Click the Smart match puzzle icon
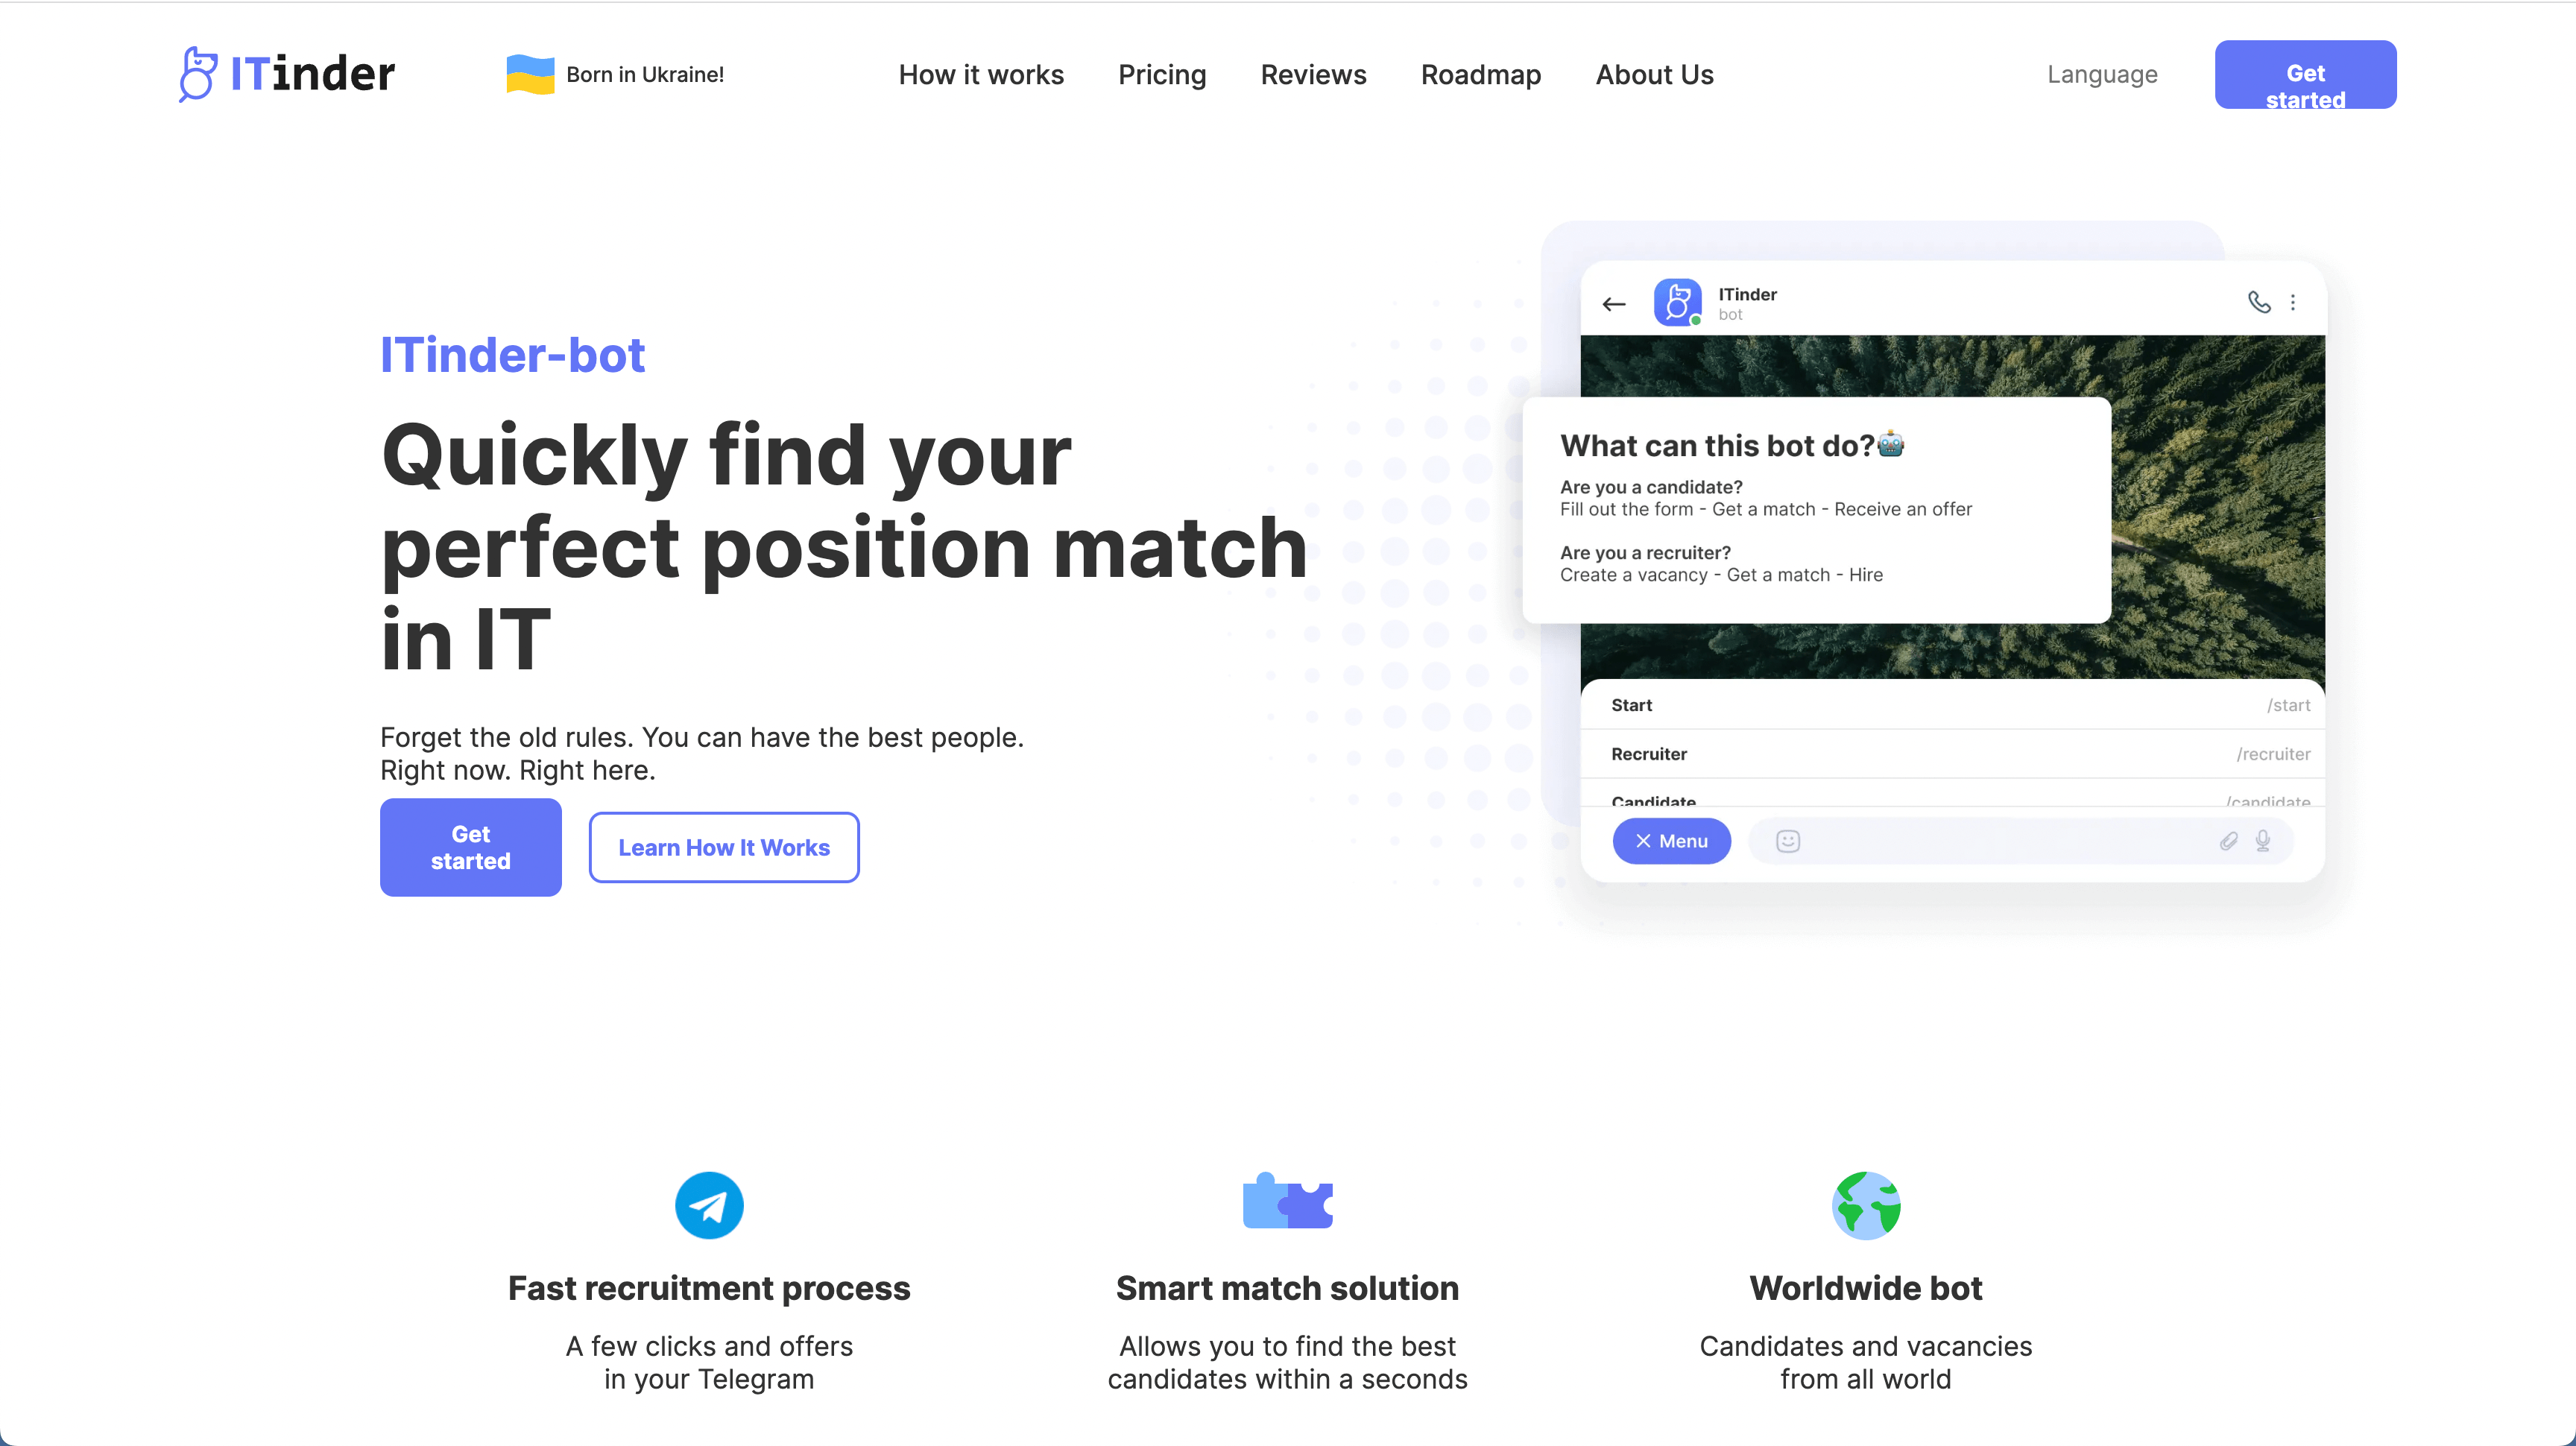The width and height of the screenshot is (2576, 1446). tap(1287, 1205)
